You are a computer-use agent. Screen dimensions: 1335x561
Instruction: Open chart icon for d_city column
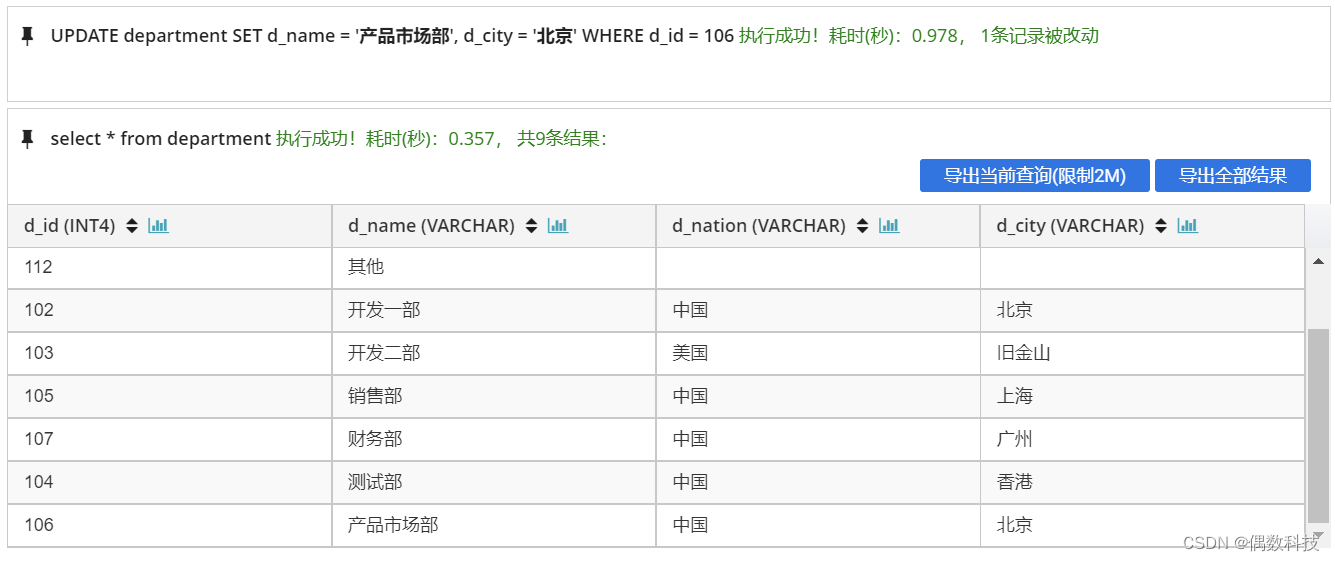[1187, 226]
